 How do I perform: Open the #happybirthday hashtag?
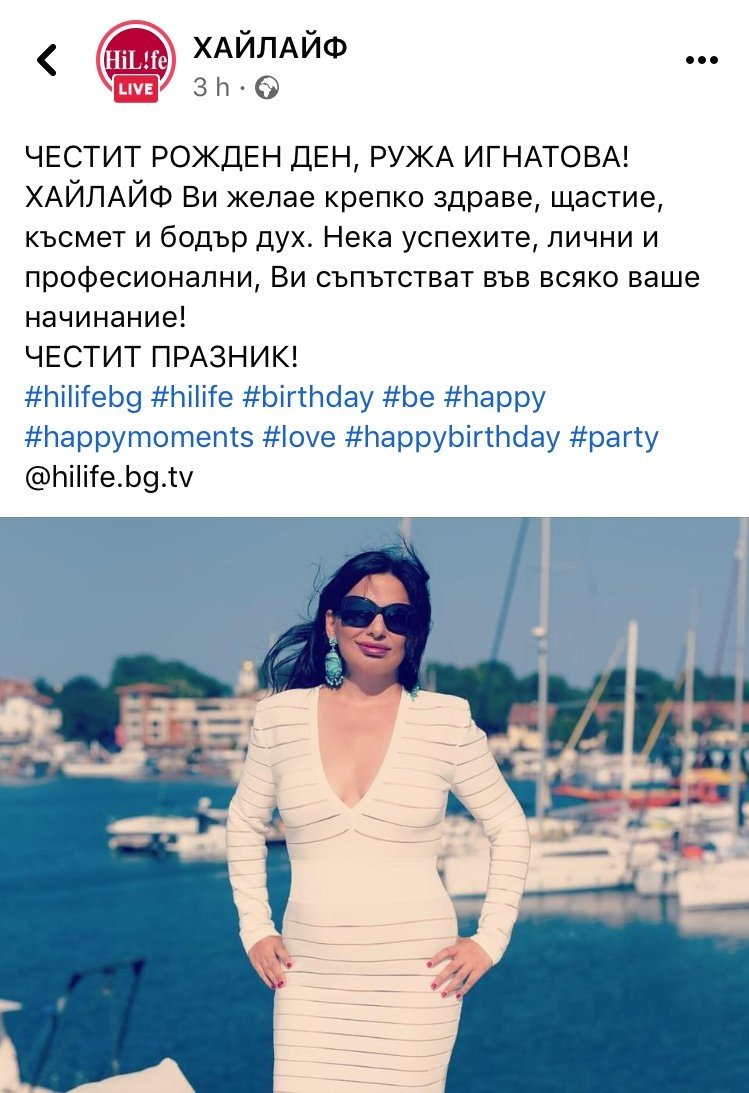pyautogui.click(x=453, y=438)
